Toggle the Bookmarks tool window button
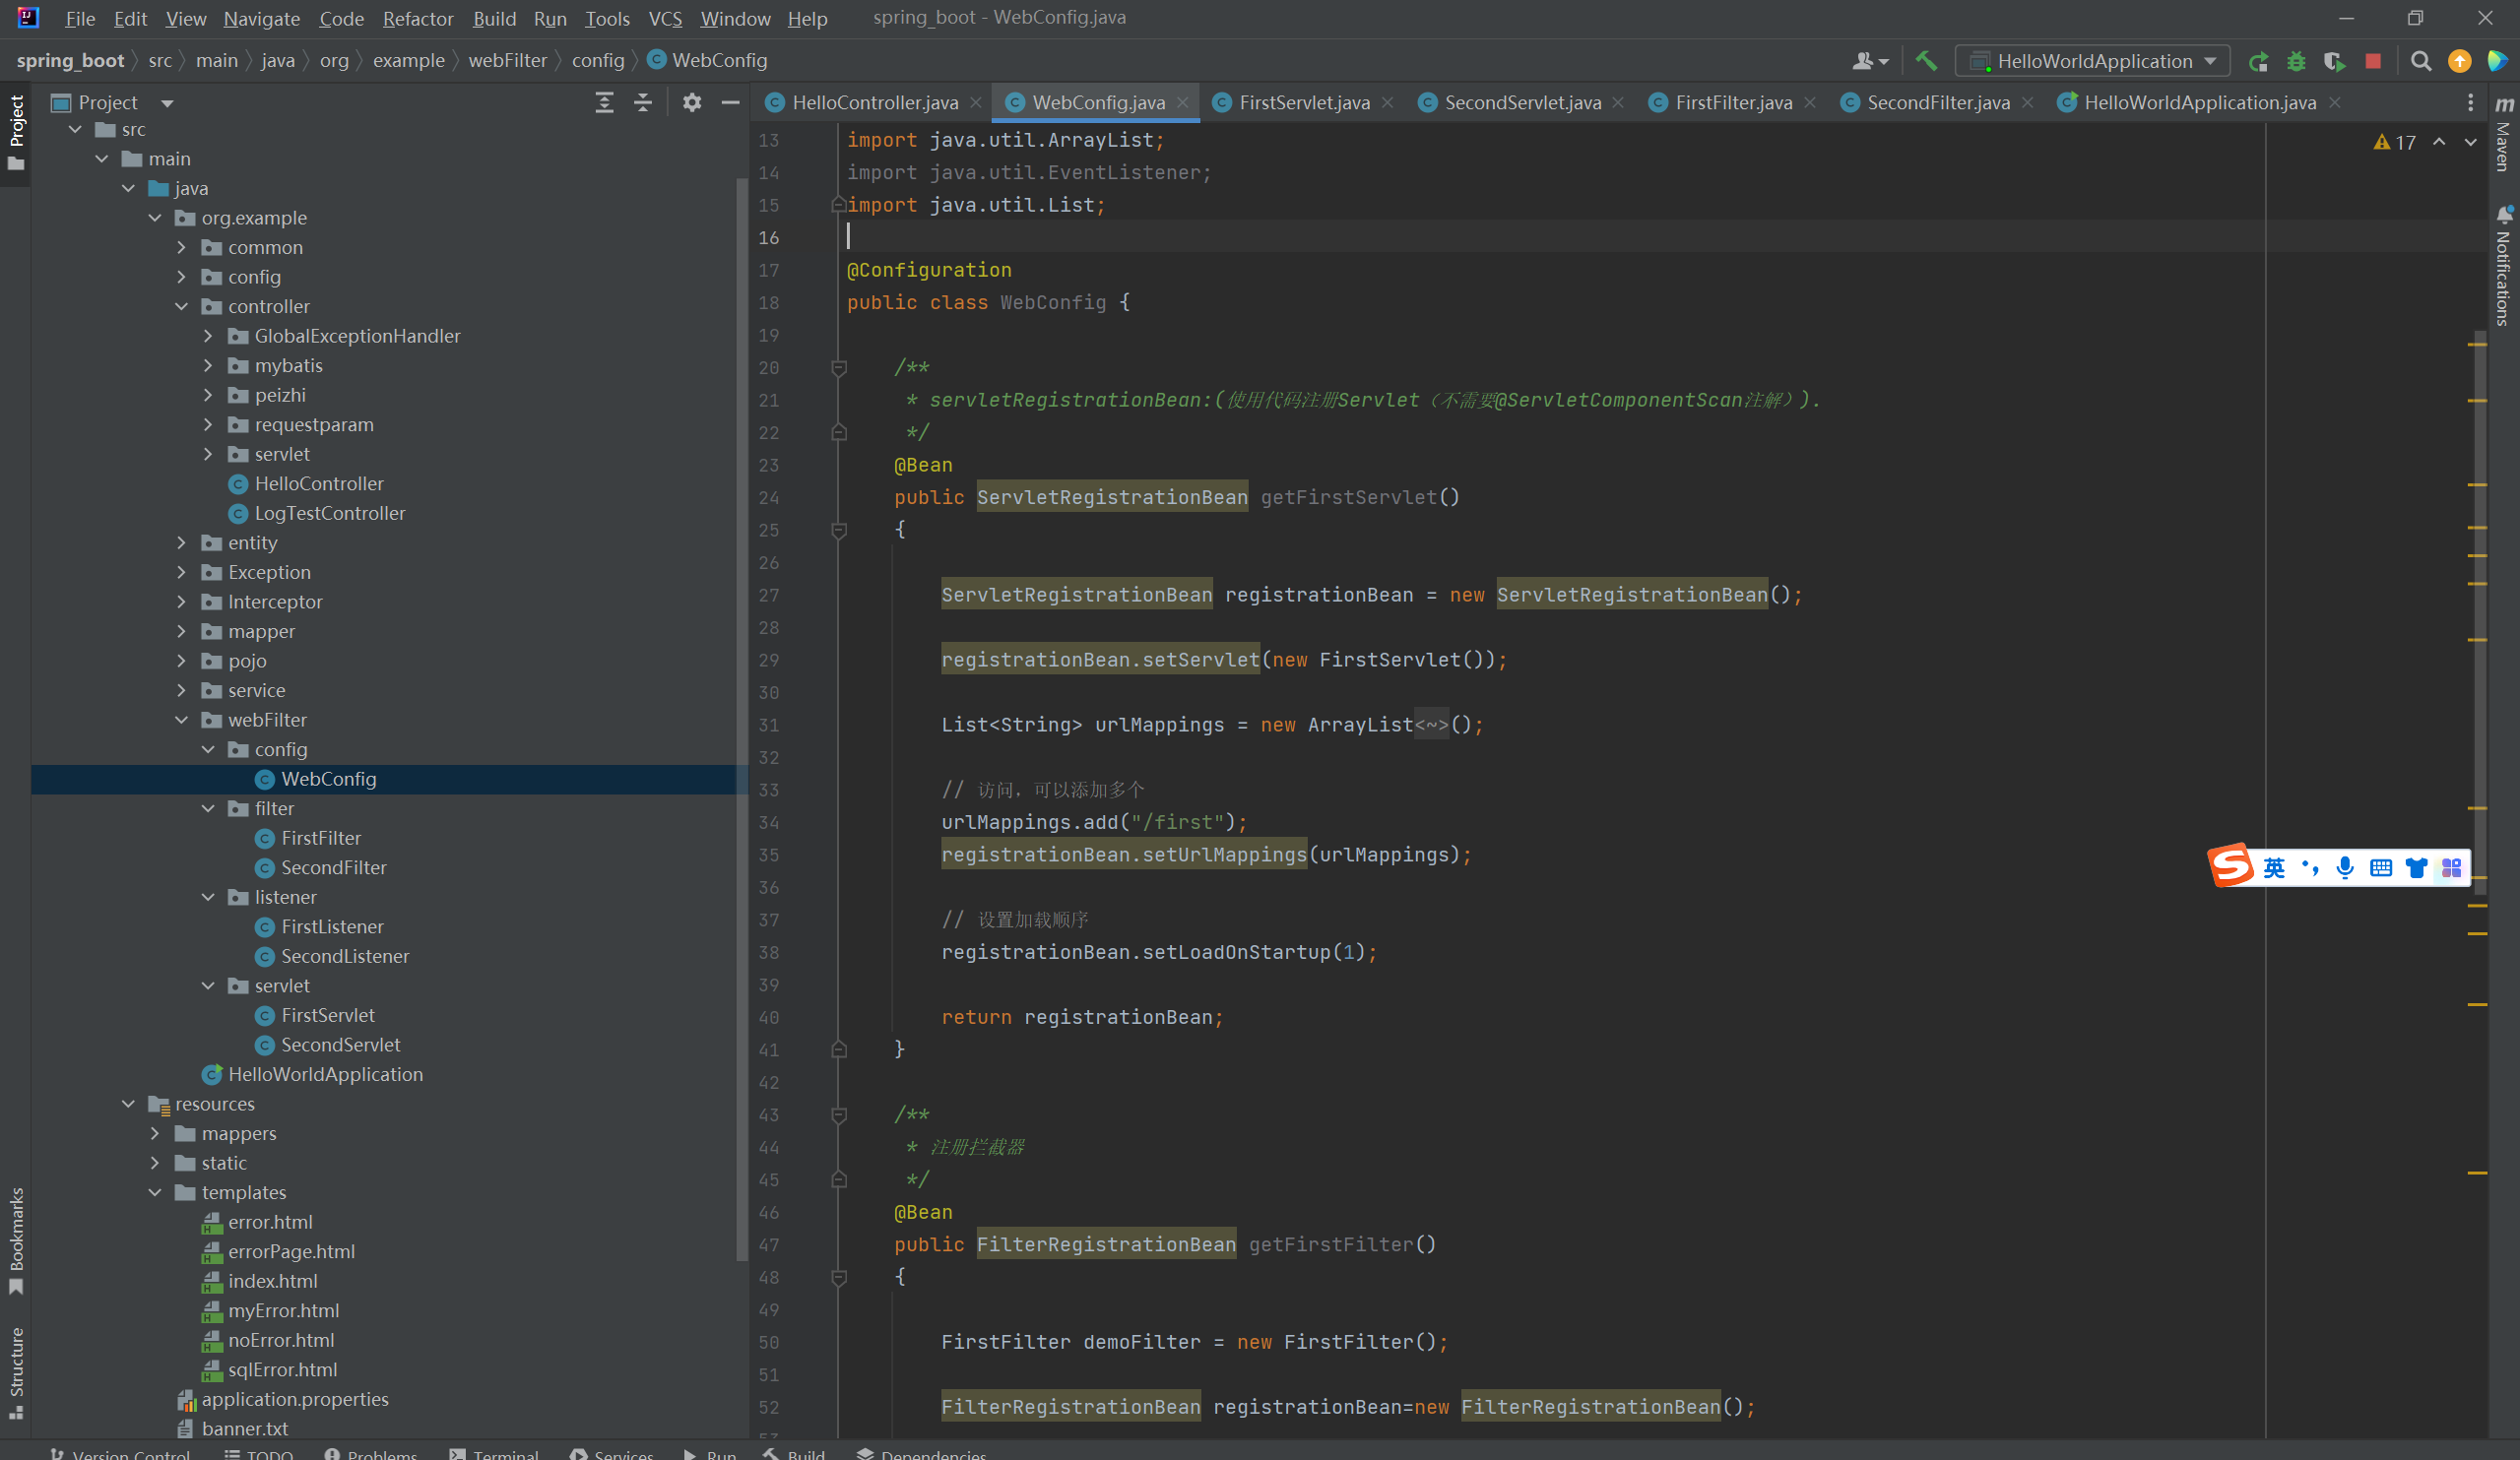 pos(16,1238)
